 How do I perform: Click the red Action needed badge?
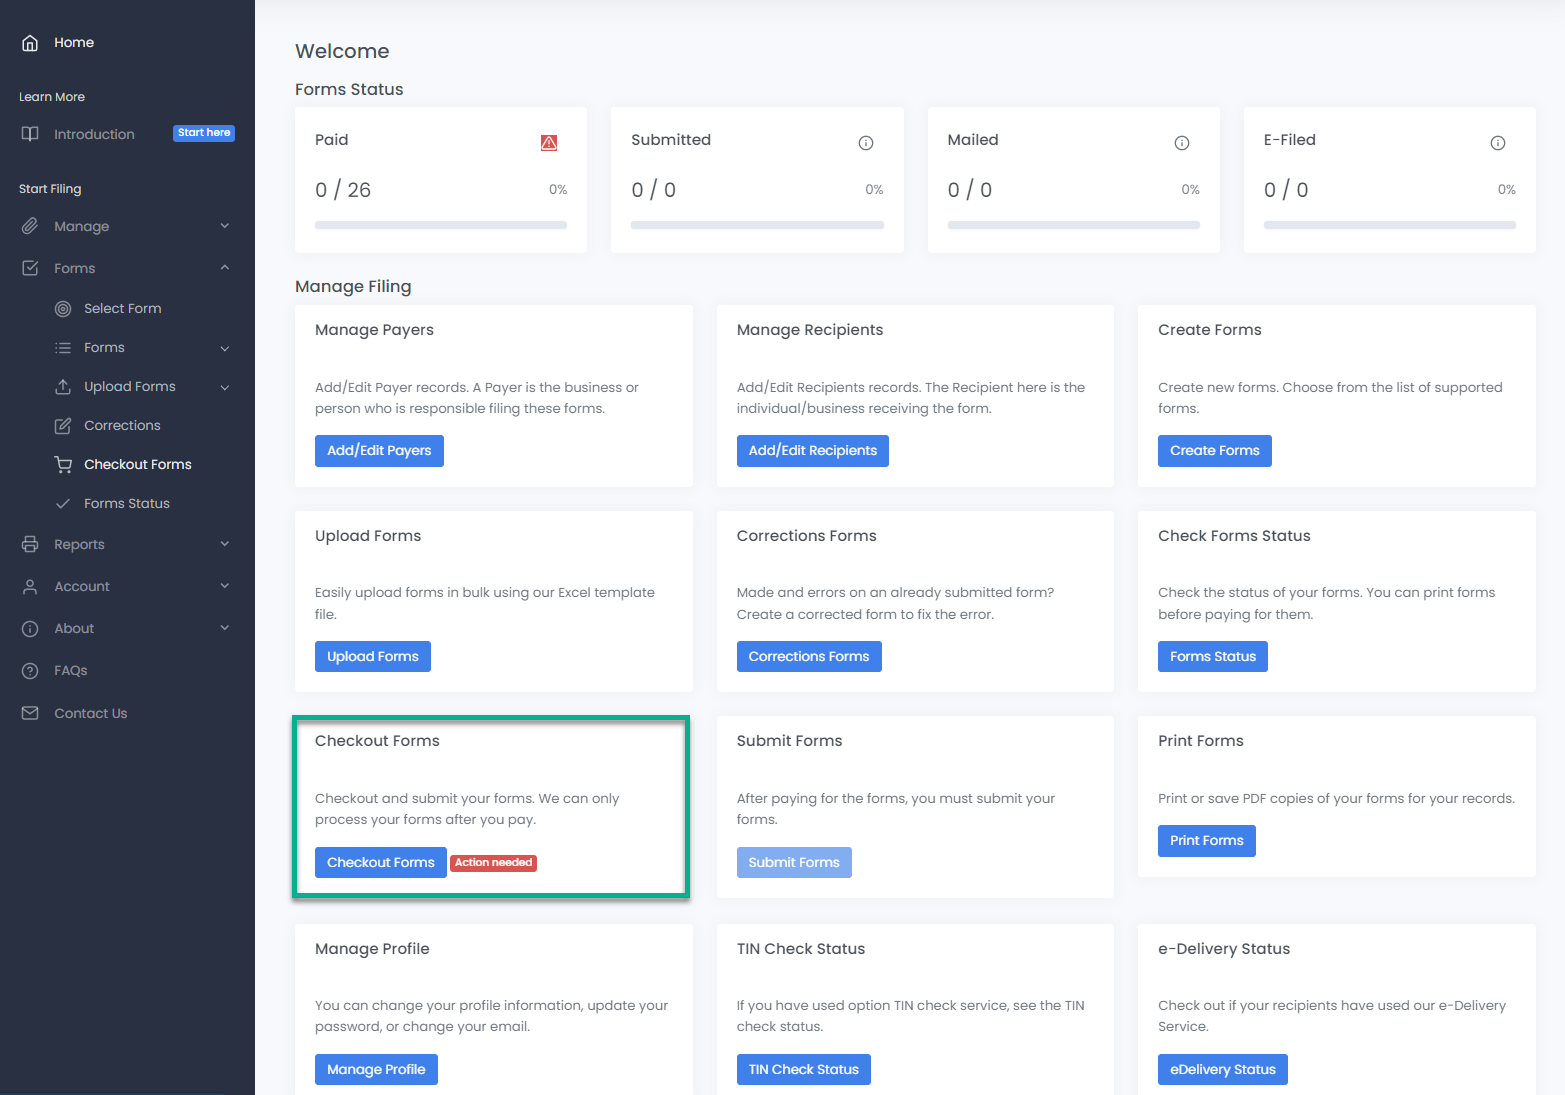[493, 863]
